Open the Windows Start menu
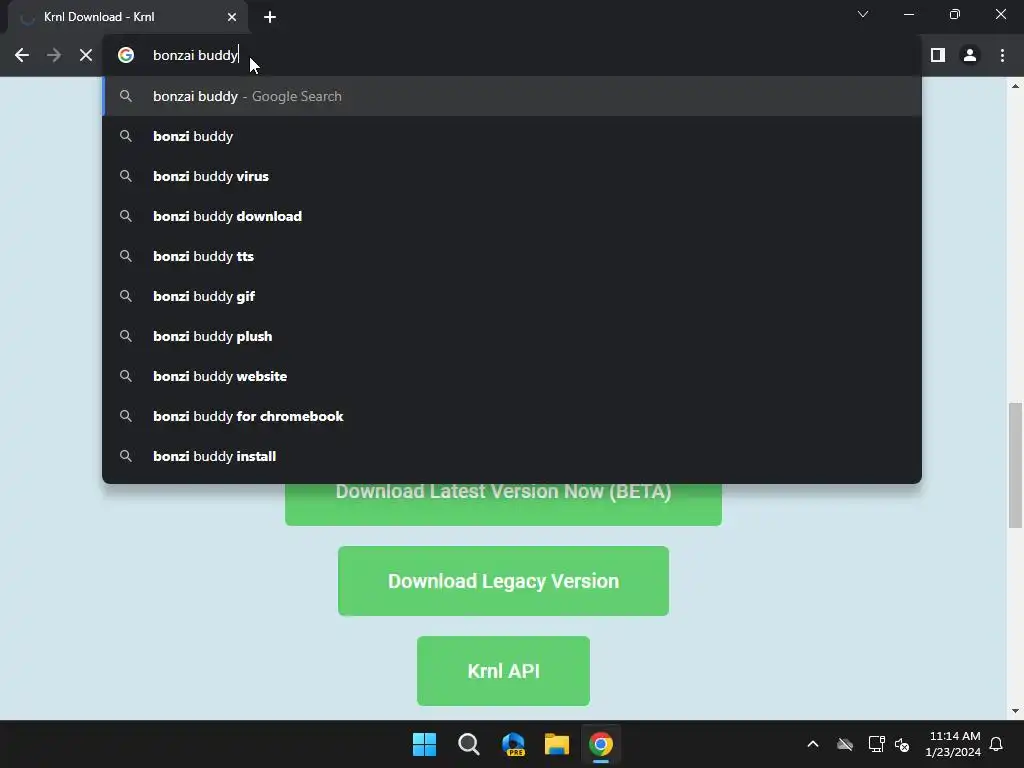Image resolution: width=1024 pixels, height=768 pixels. pos(424,744)
